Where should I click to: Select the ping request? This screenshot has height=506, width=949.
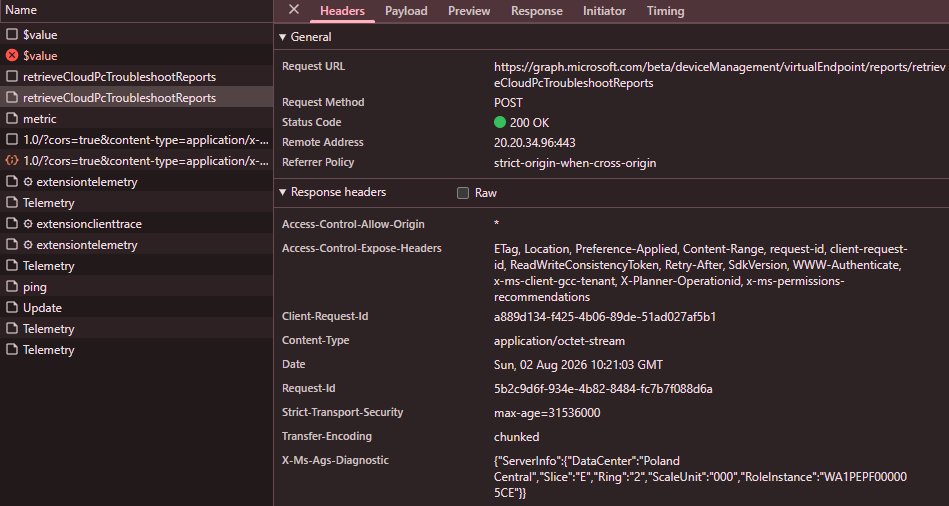137,287
